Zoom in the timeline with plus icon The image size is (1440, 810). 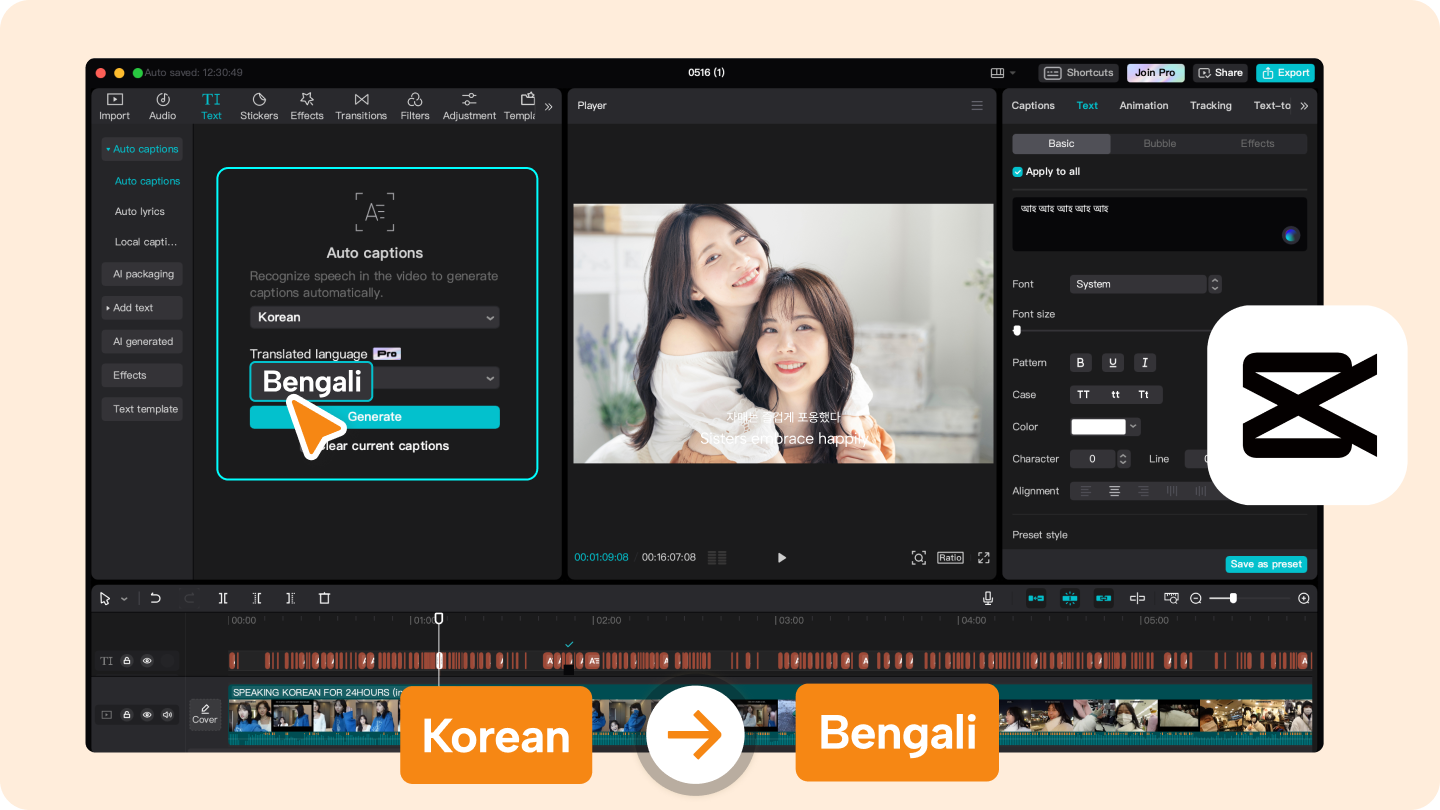[1303, 598]
